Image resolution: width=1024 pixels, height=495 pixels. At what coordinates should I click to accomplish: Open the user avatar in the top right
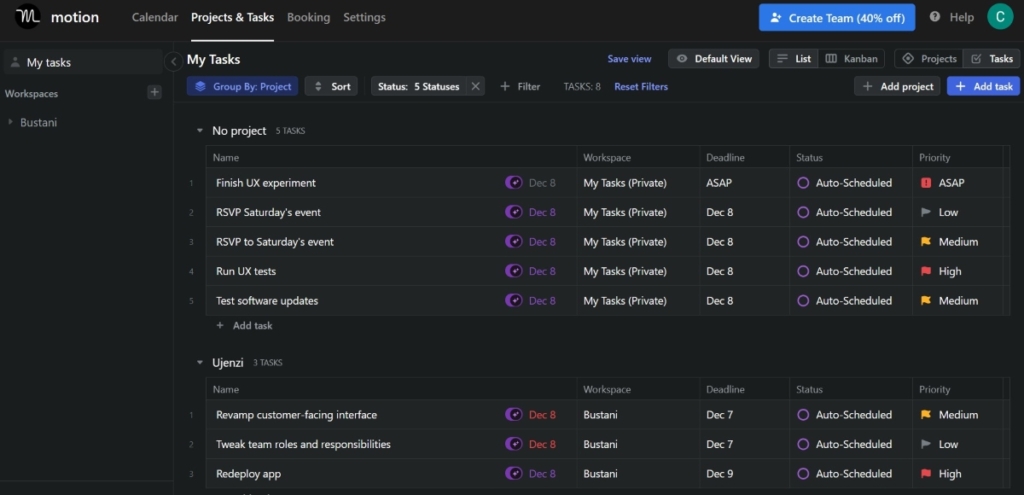[x=999, y=17]
